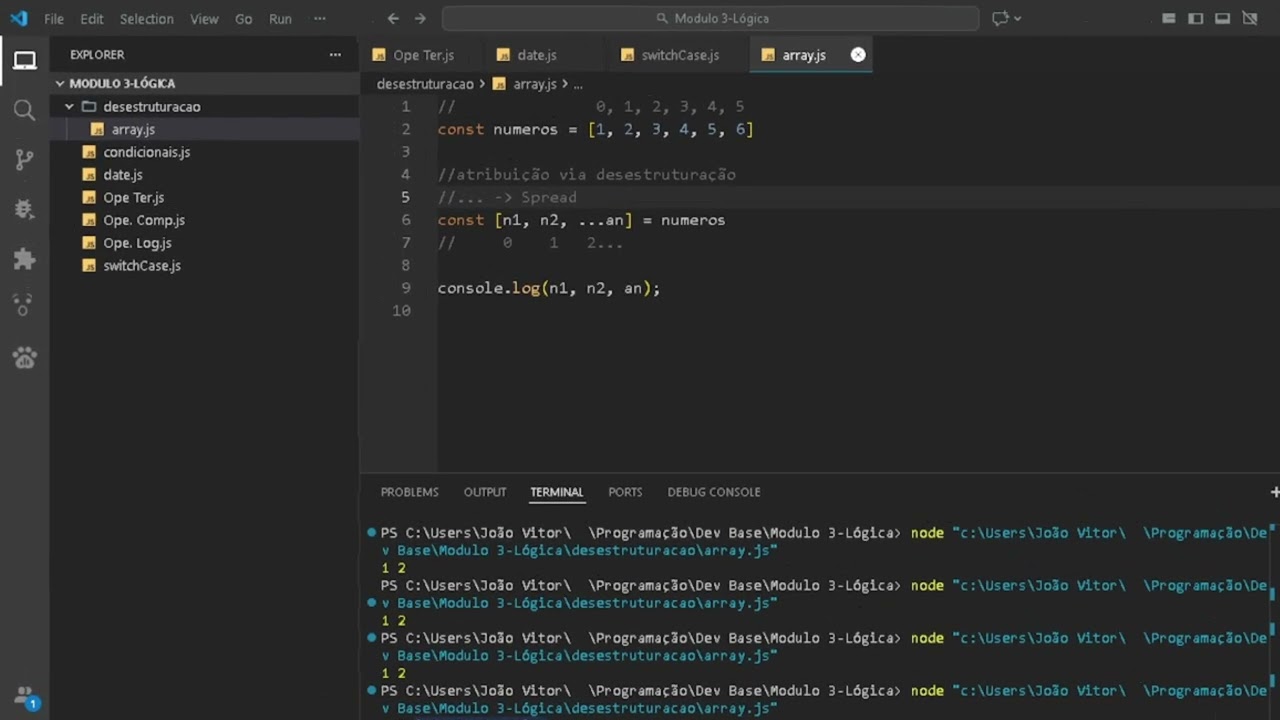This screenshot has width=1280, height=720.
Task: Go back using the left arrow
Action: [393, 18]
